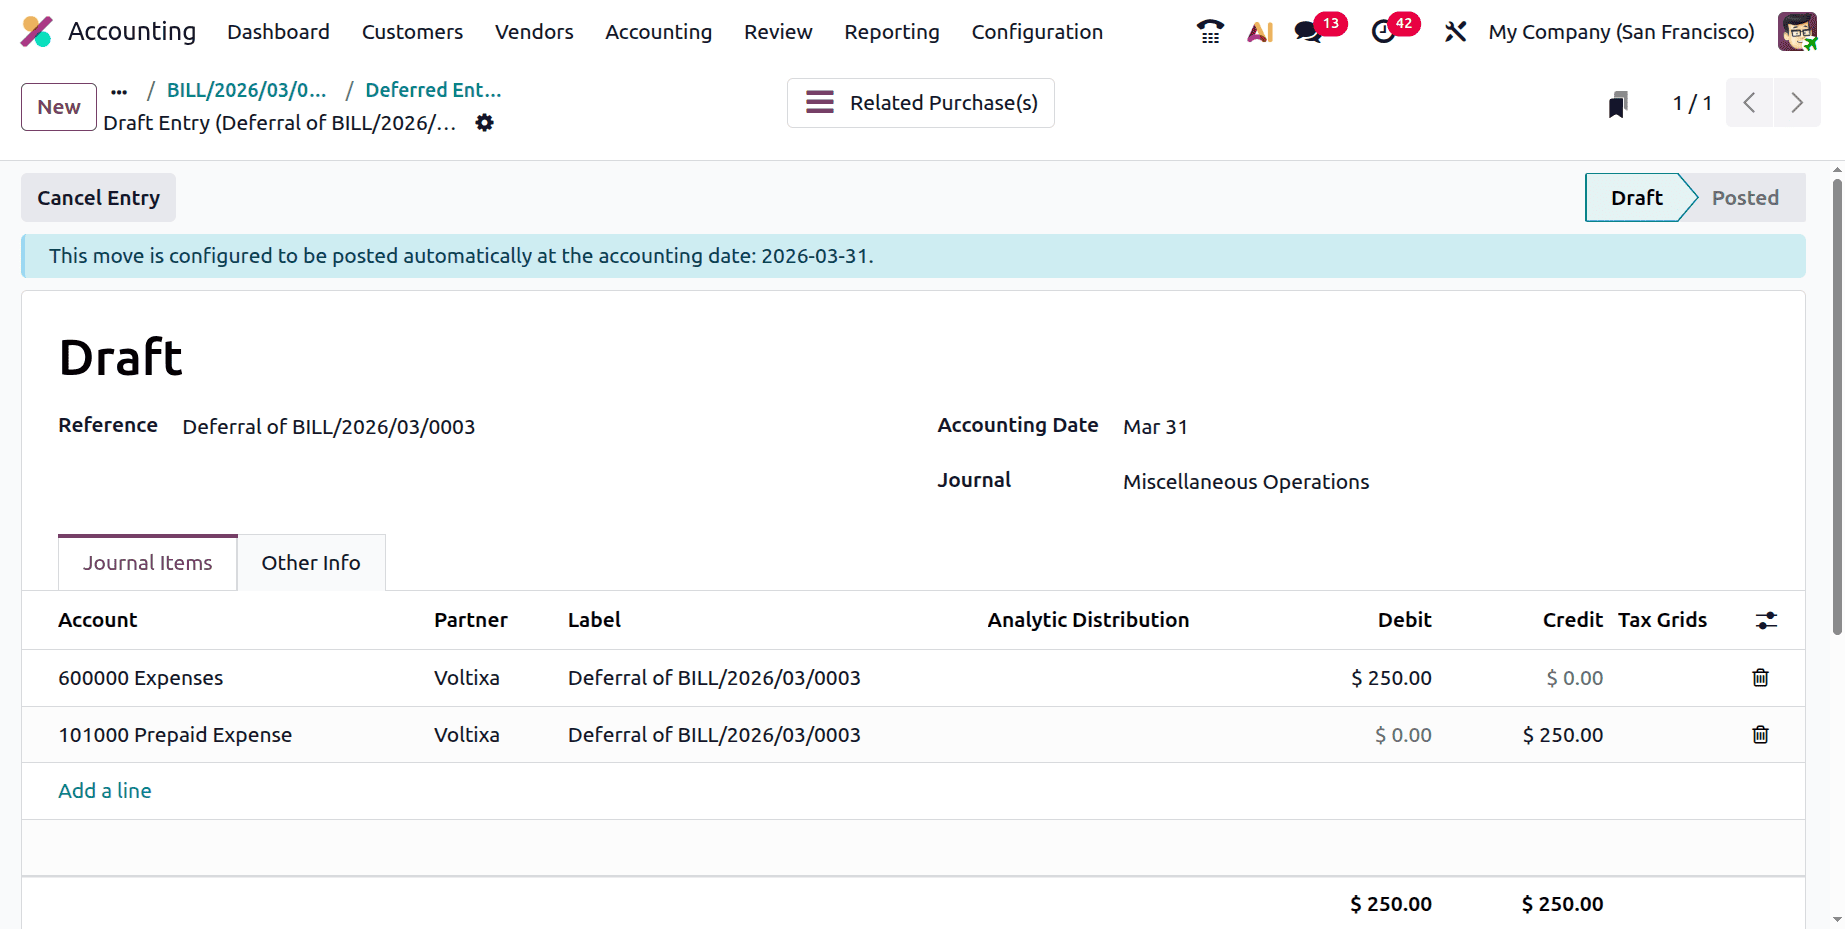Click Cancel Entry button

point(98,198)
